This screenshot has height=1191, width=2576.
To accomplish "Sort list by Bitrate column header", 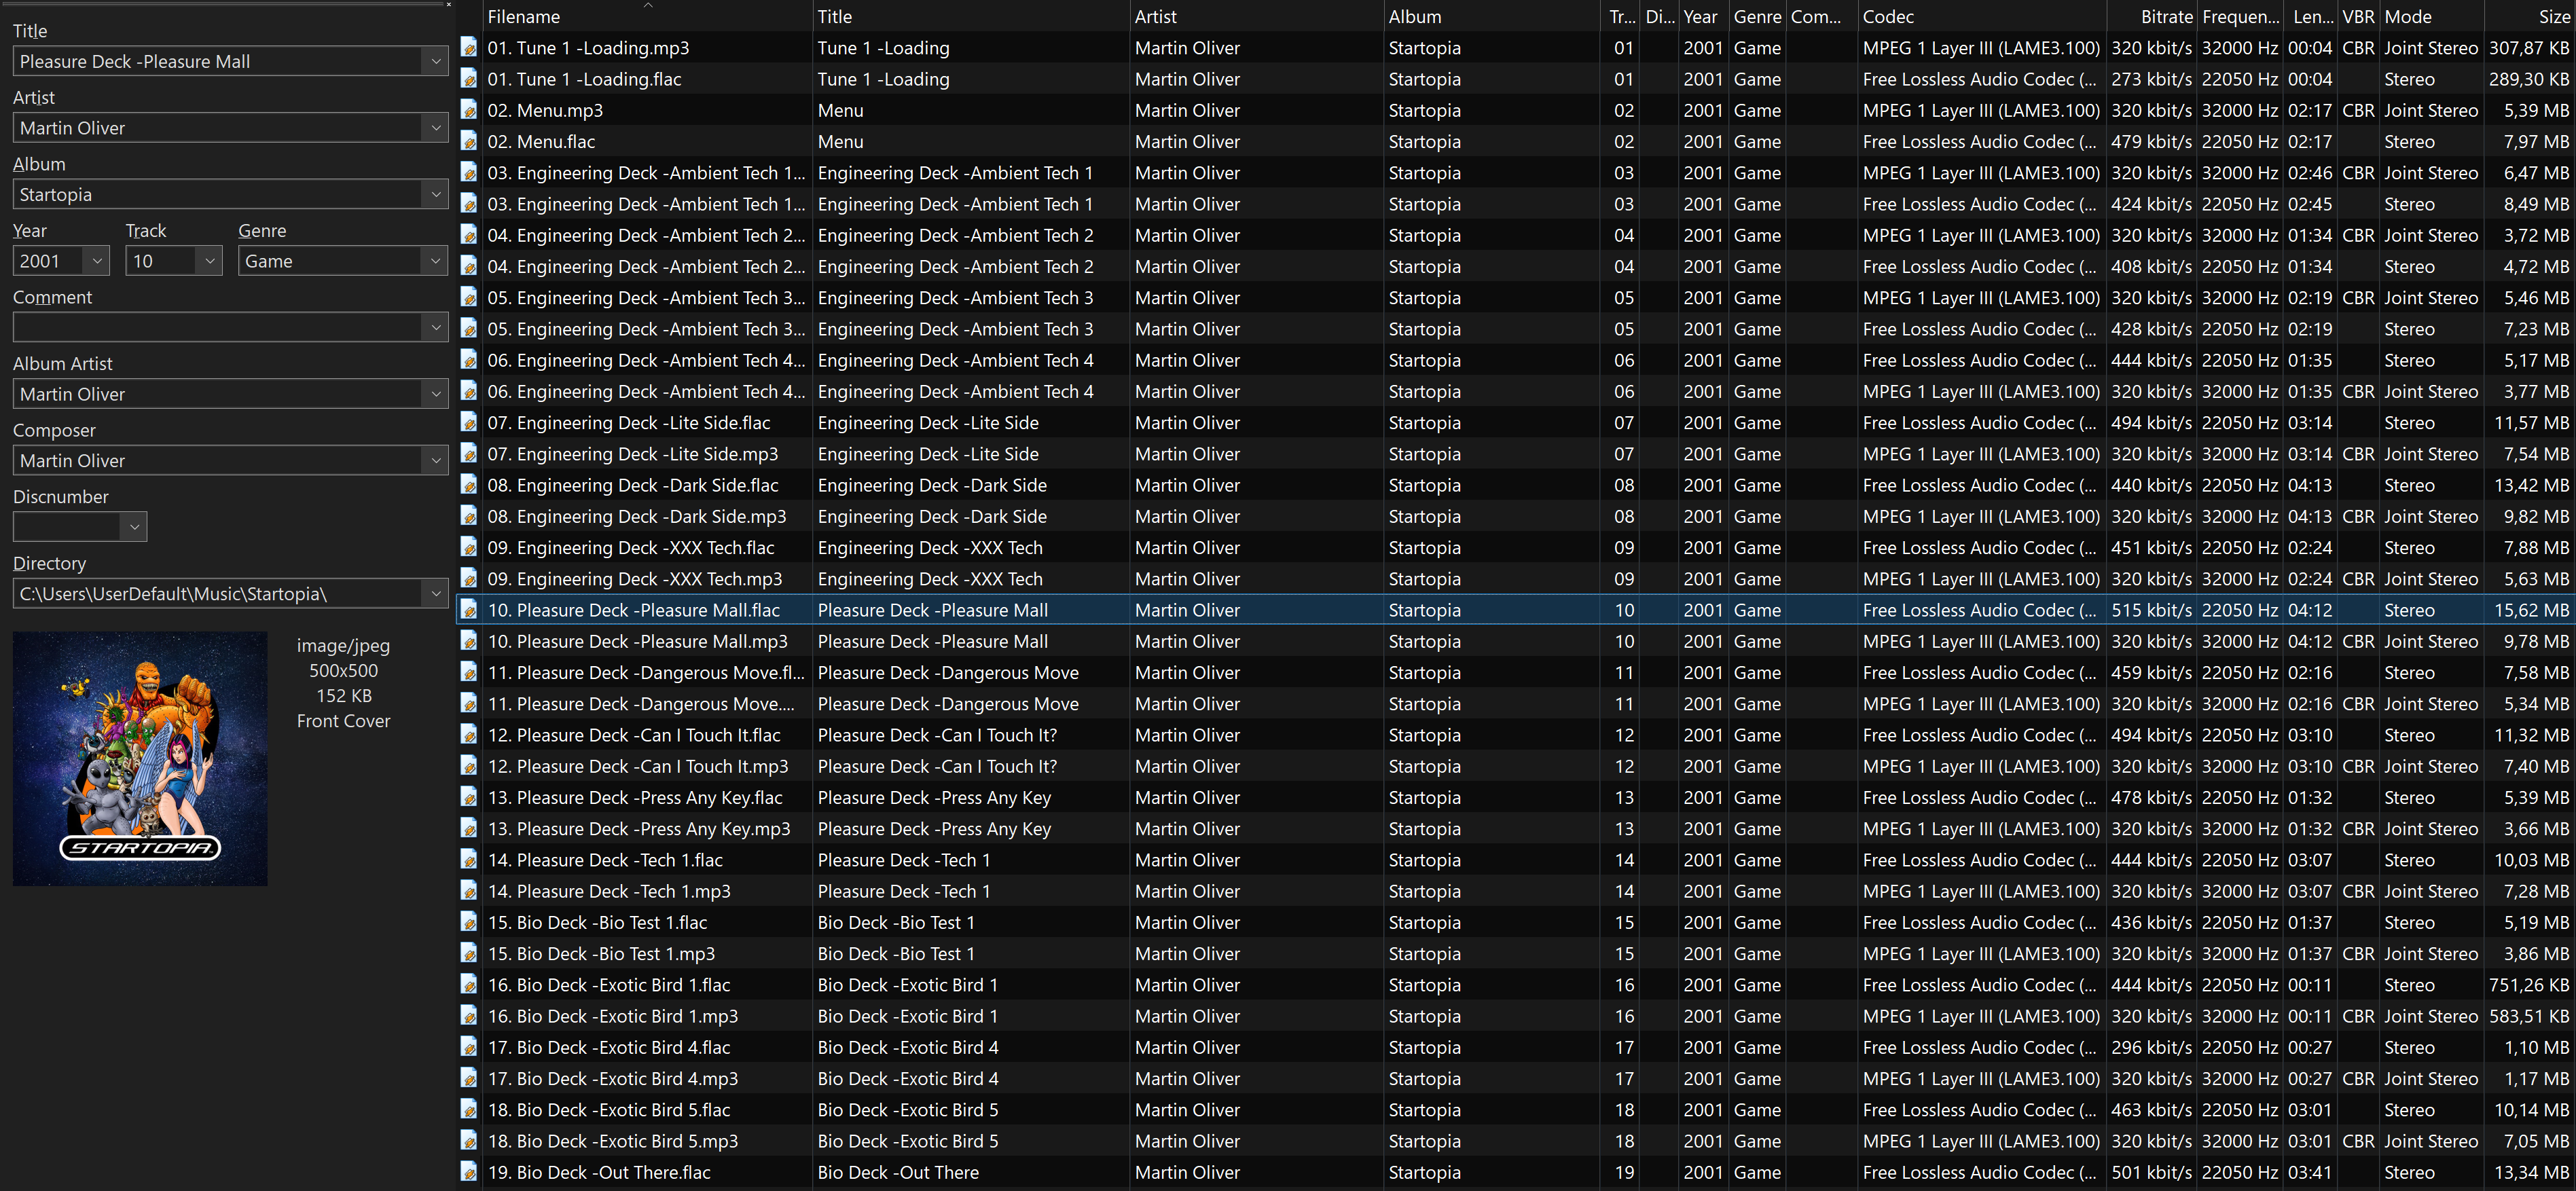I will tap(2166, 16).
